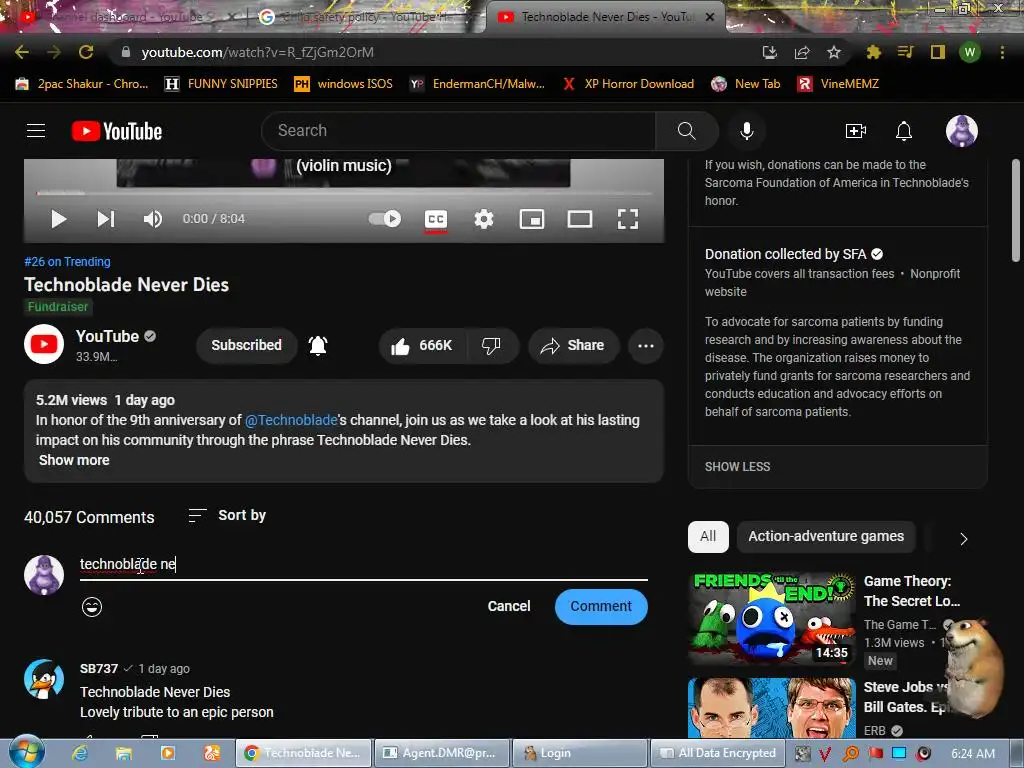
Task: Open the Chrome extensions puzzle icon
Action: (873, 52)
